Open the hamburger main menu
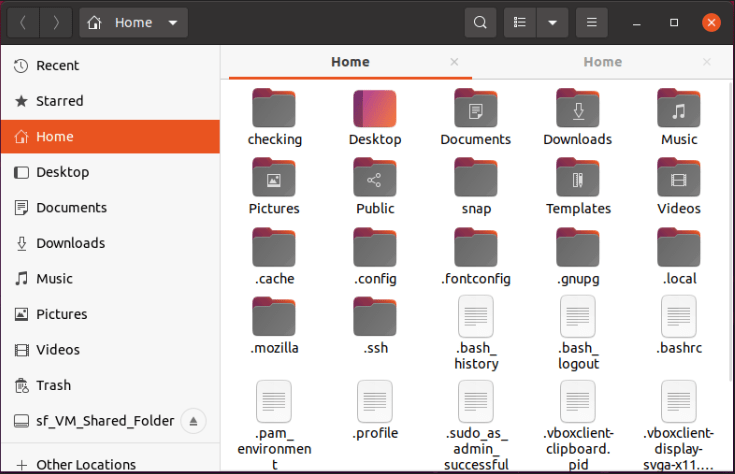Viewport: 735px width, 474px height. [592, 23]
